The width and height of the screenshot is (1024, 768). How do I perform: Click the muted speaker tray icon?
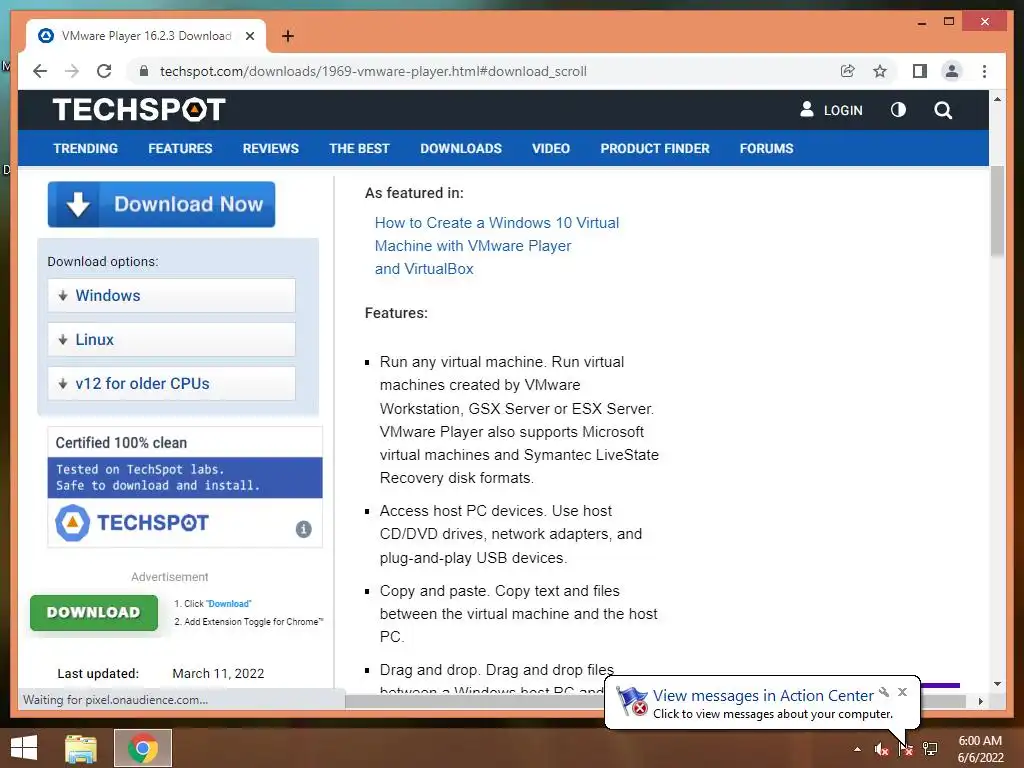click(881, 749)
